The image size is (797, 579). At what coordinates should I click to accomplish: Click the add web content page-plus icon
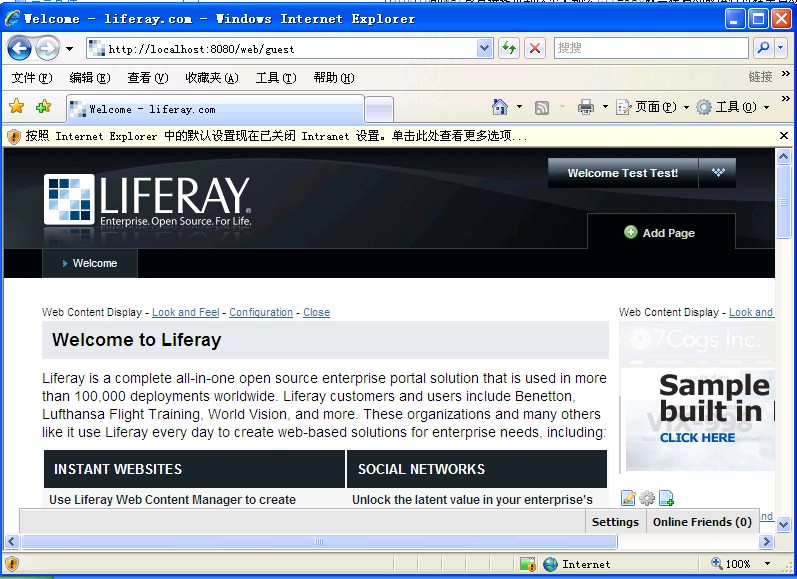[666, 498]
